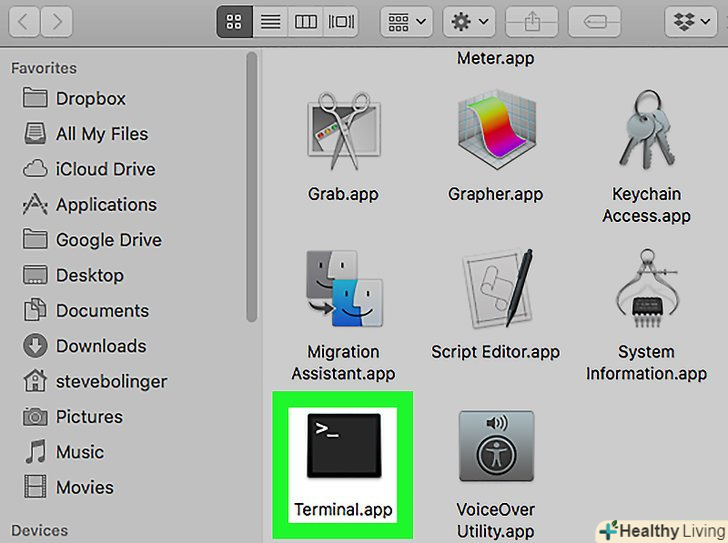Go forward with the right arrow button
This screenshot has height=543, width=728.
point(57,21)
